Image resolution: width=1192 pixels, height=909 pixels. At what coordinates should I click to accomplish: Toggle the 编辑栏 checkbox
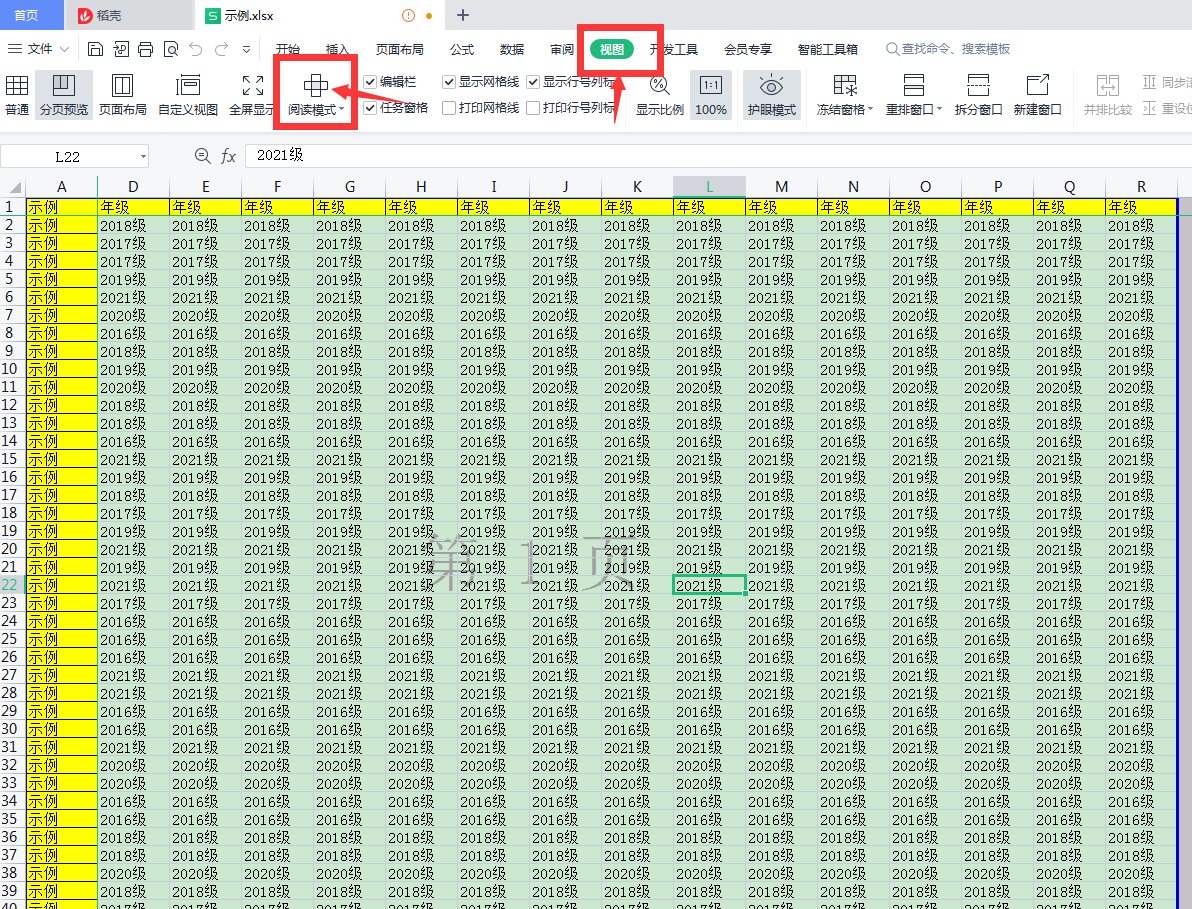pyautogui.click(x=370, y=82)
